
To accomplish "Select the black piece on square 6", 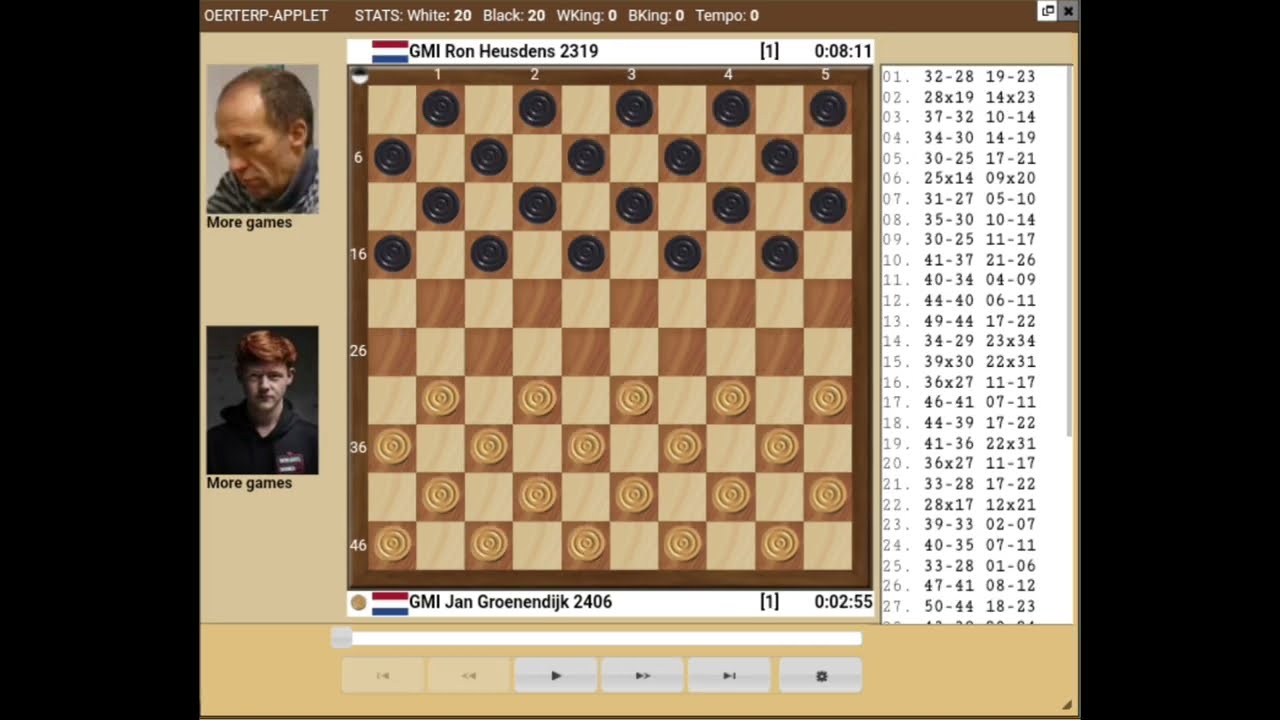I will 392,157.
